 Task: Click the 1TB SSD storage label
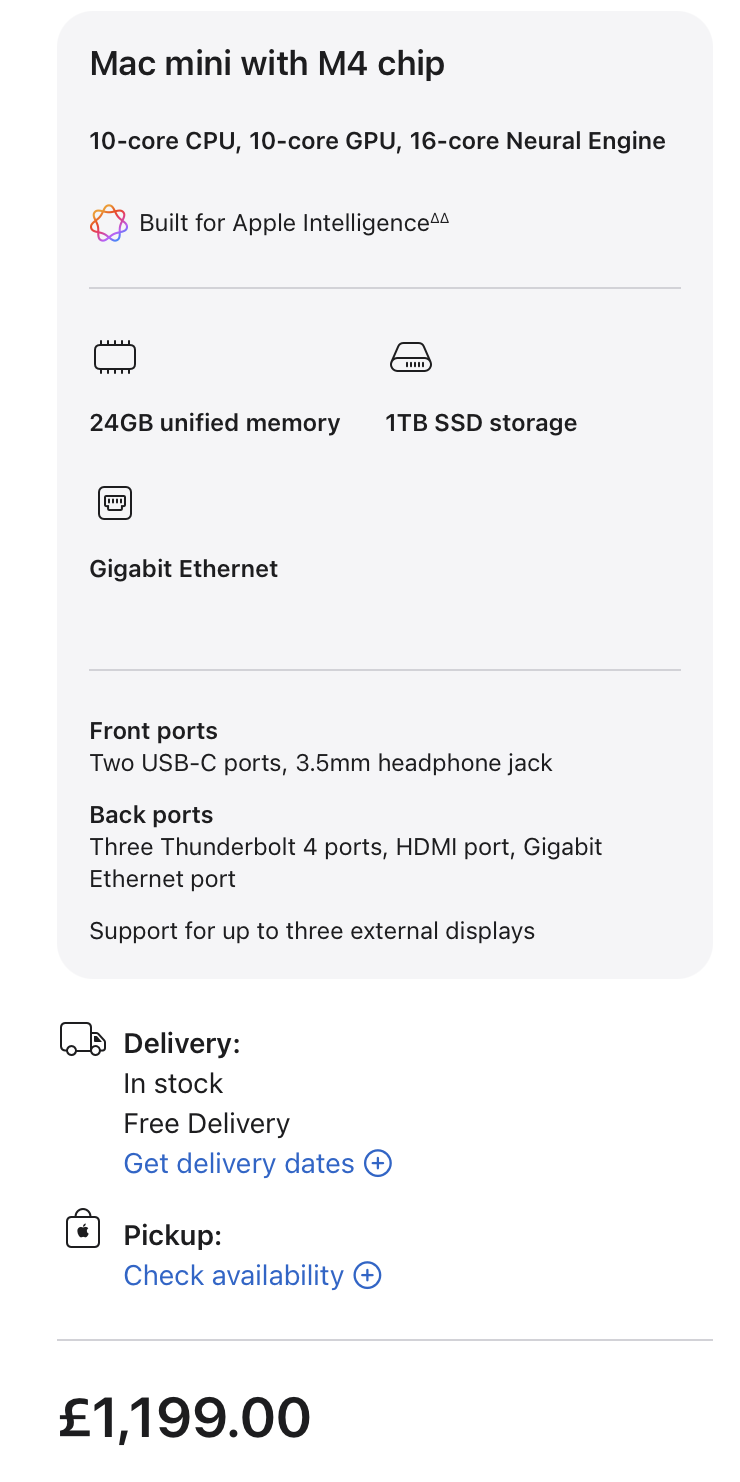(481, 423)
